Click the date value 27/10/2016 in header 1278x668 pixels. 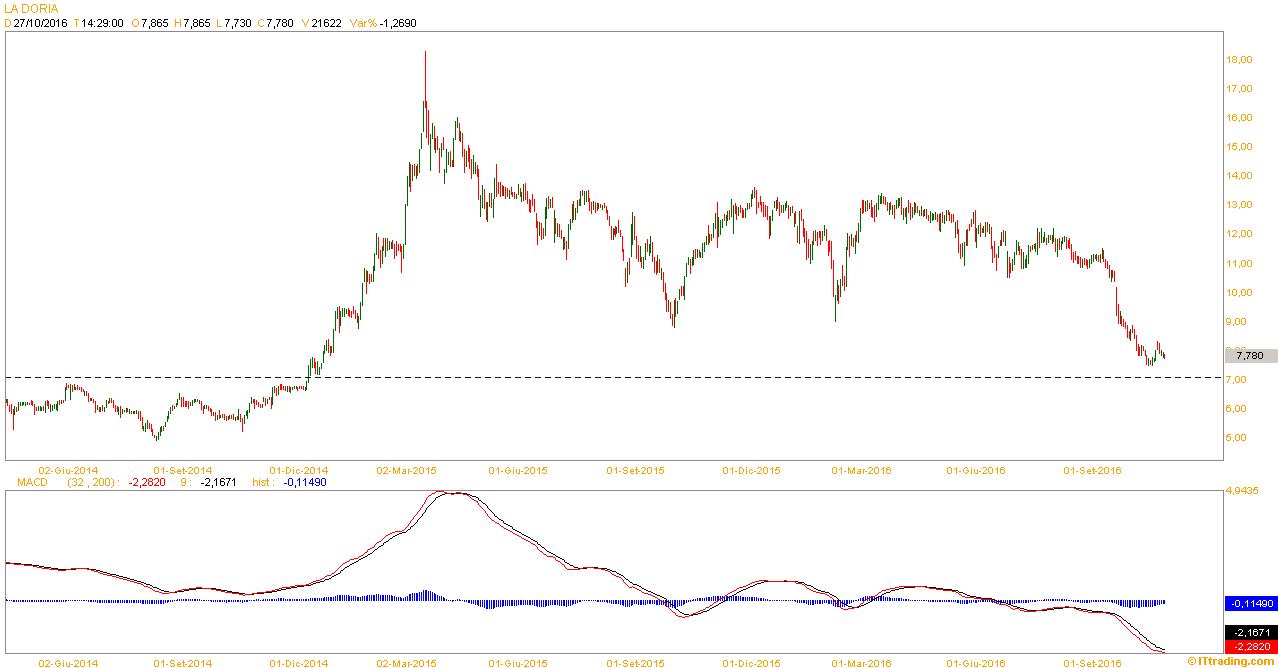pos(41,23)
